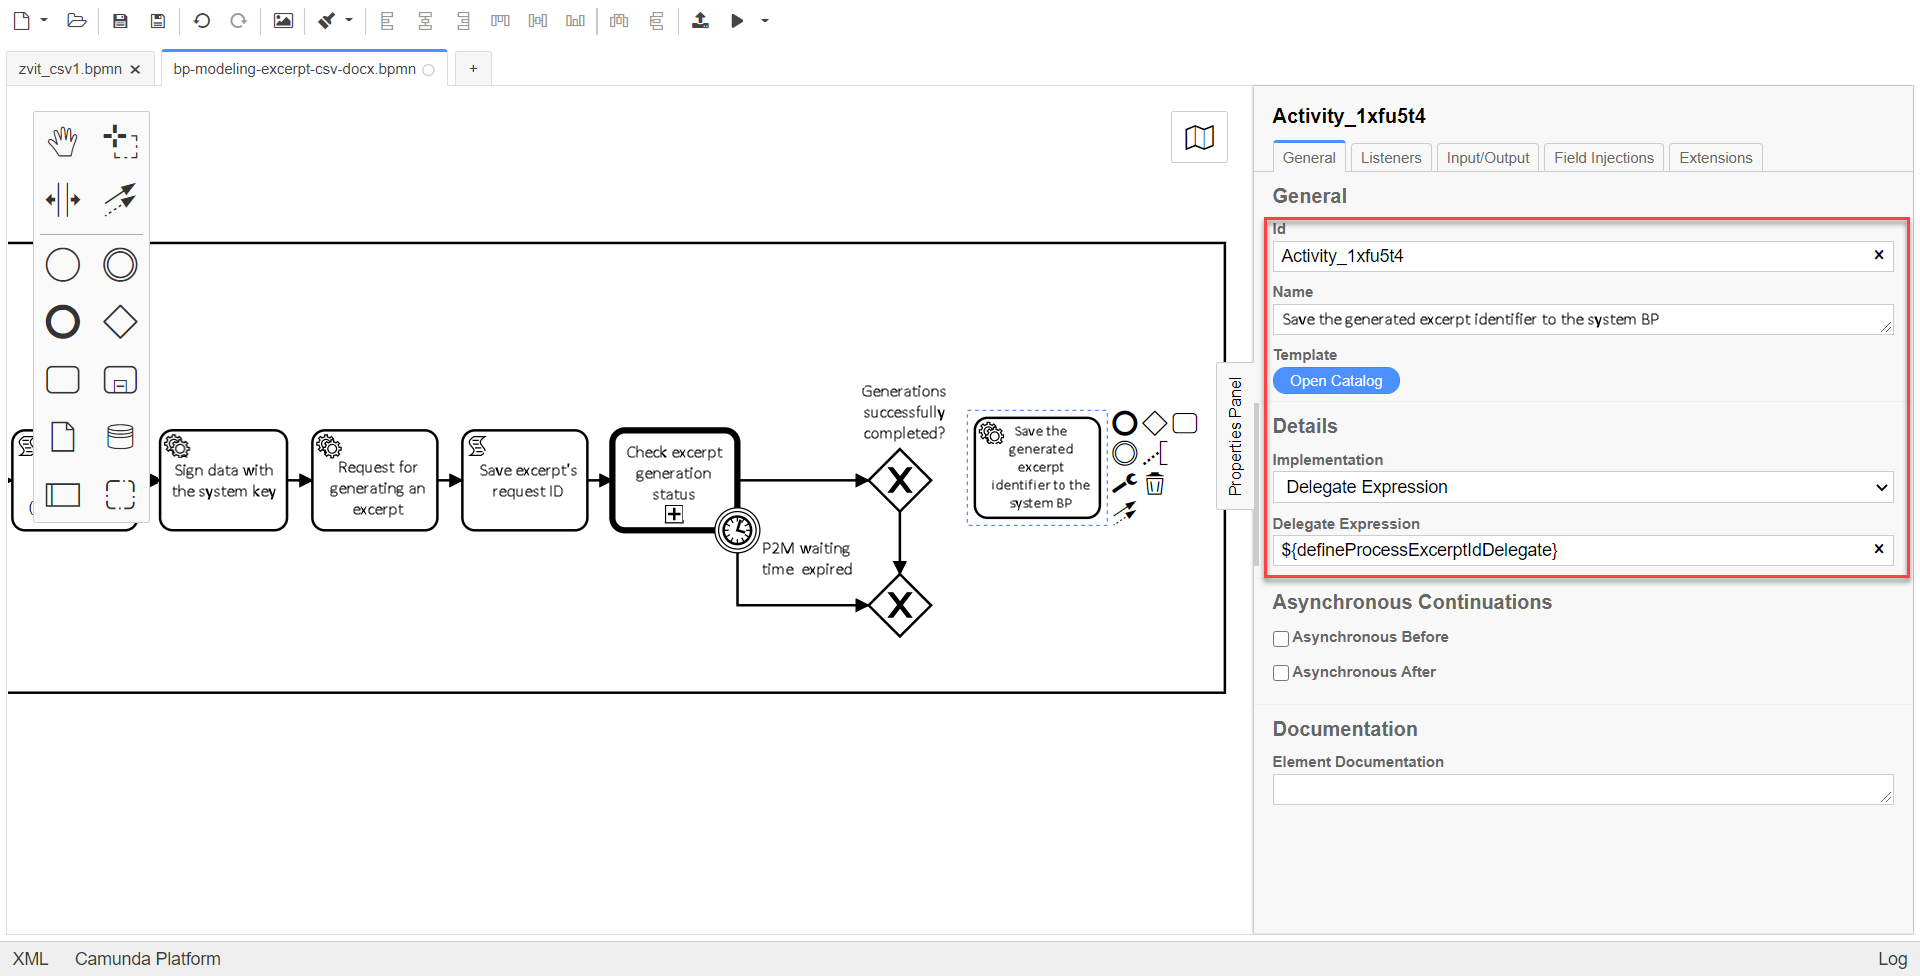Open the Listeners properties tab

coord(1391,157)
